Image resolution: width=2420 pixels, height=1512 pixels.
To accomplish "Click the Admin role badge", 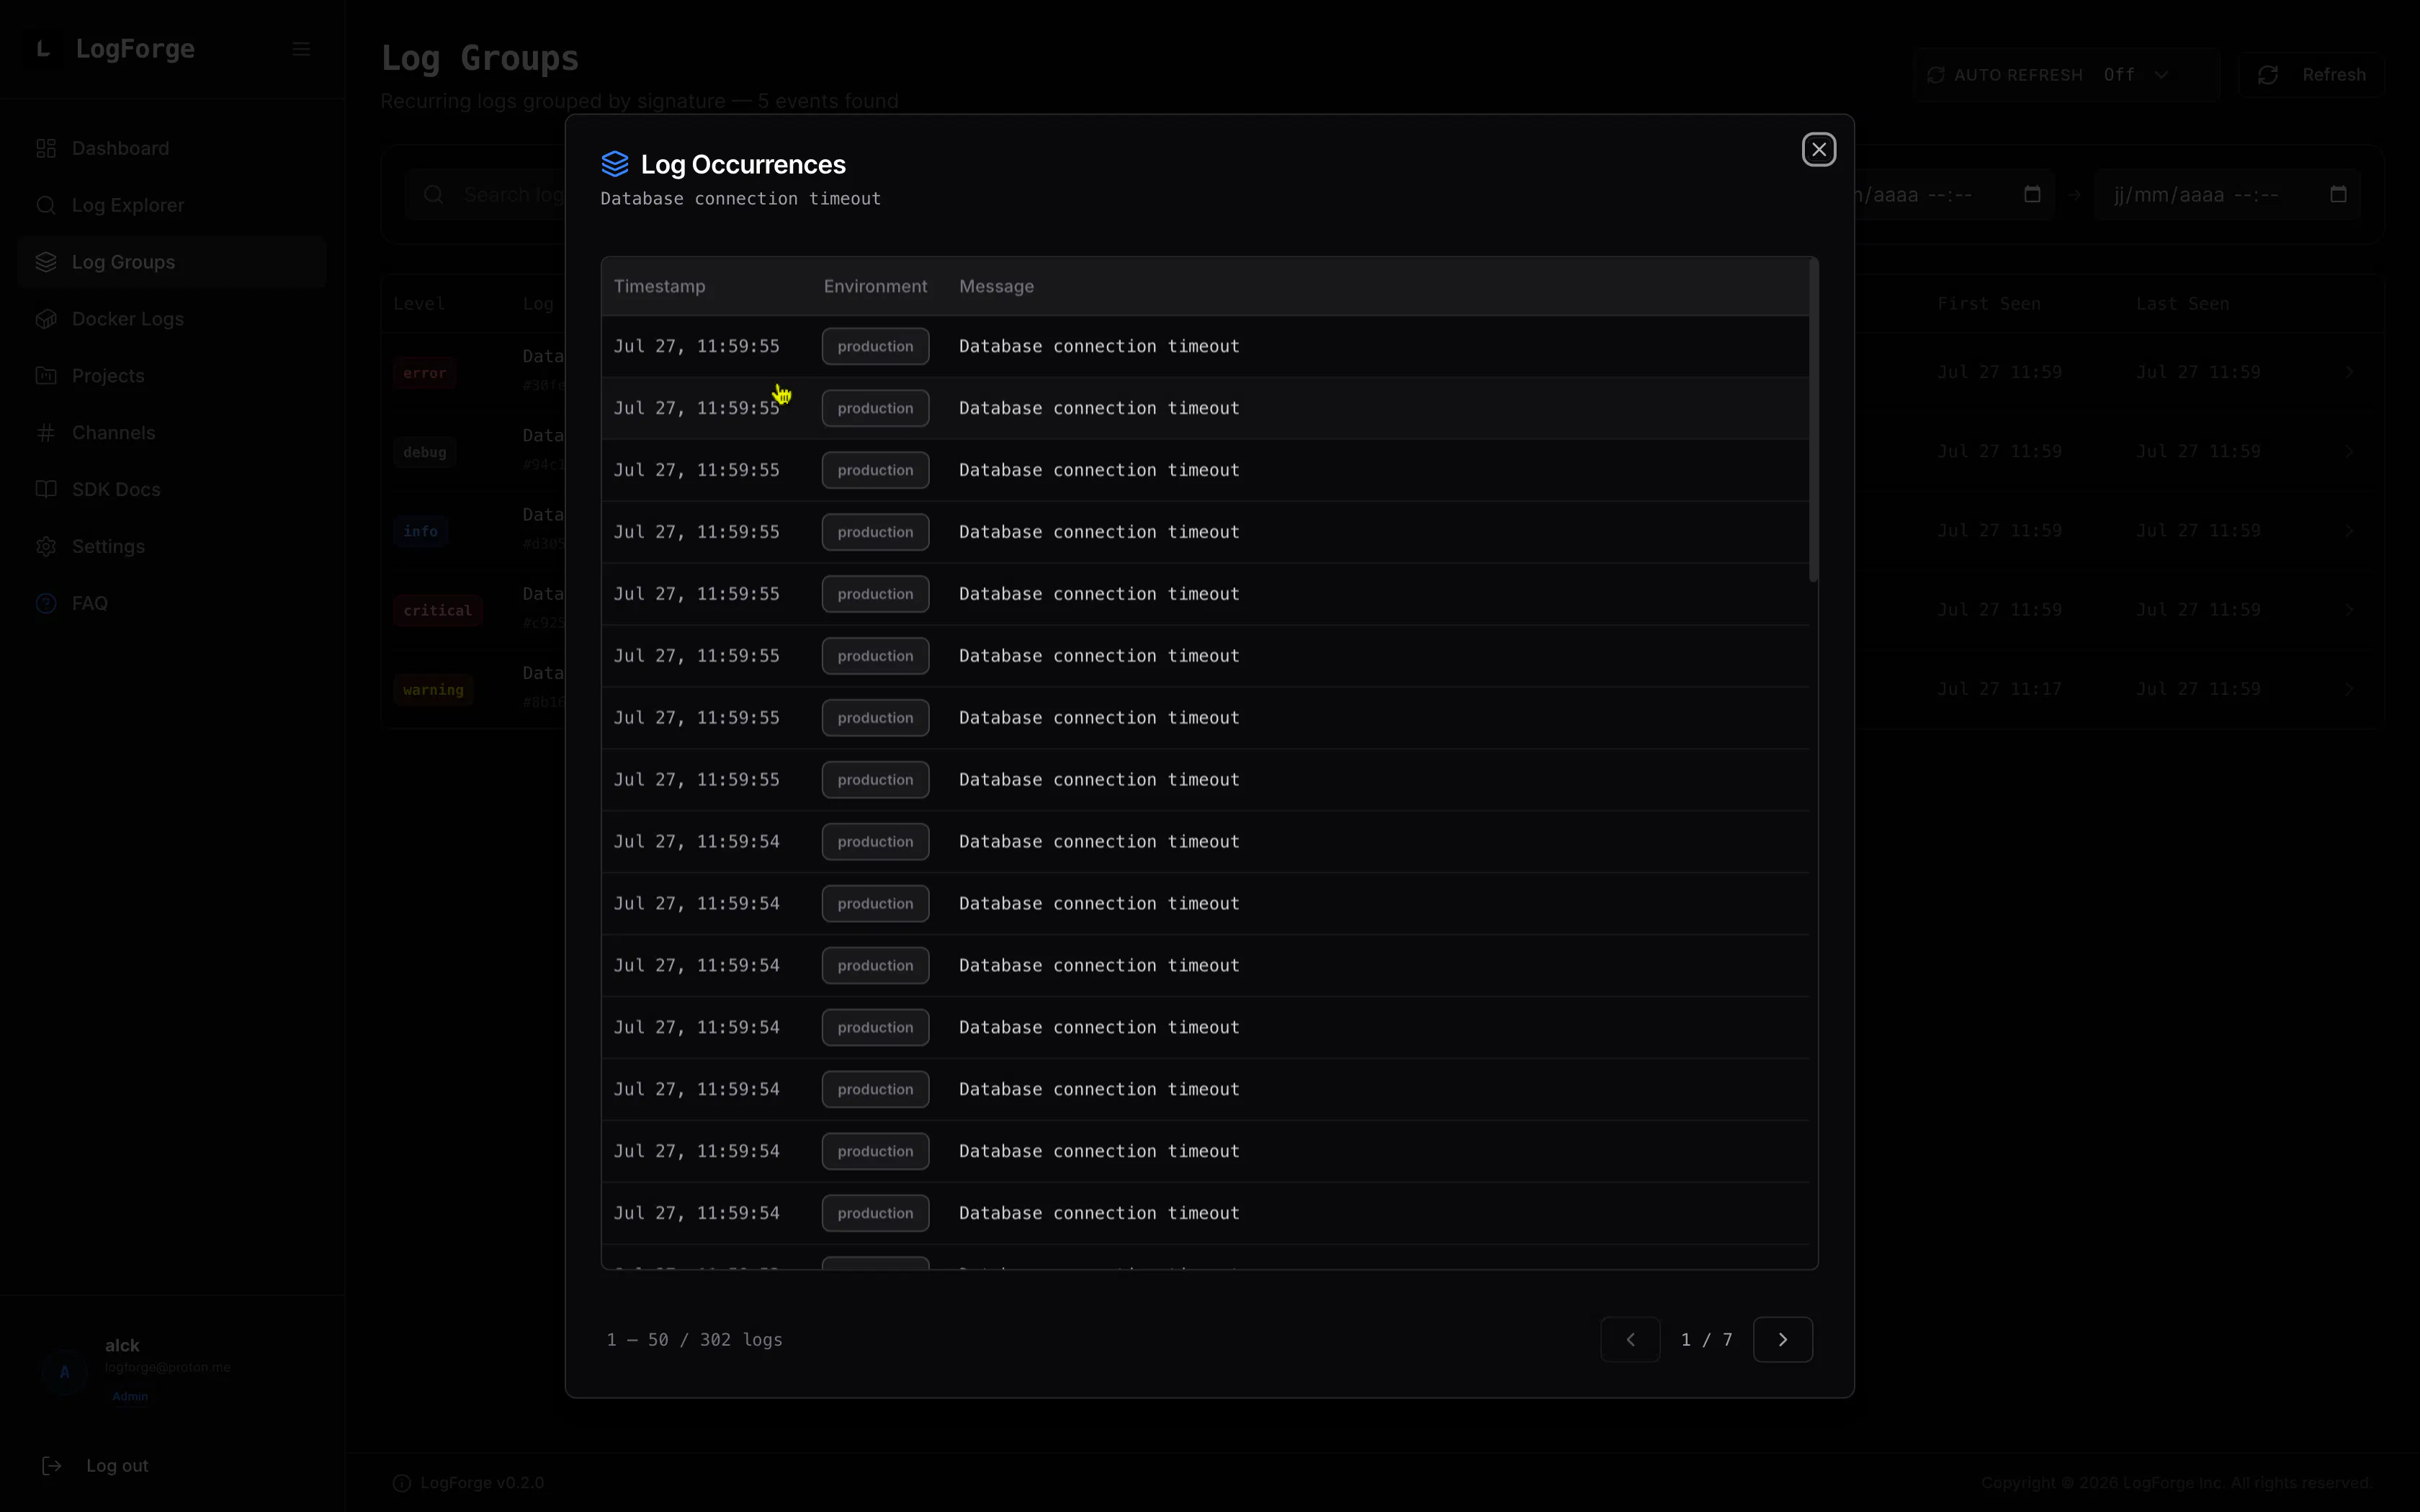I will click(130, 1396).
